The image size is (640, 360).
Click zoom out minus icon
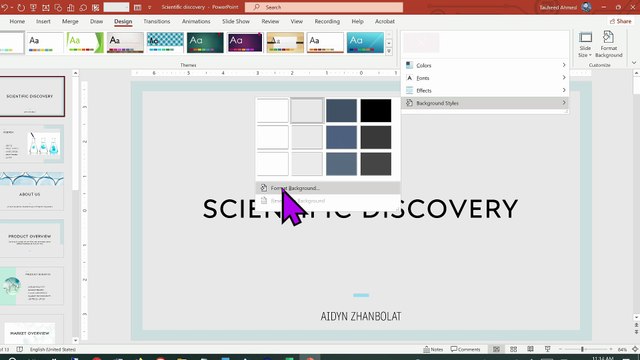click(560, 349)
